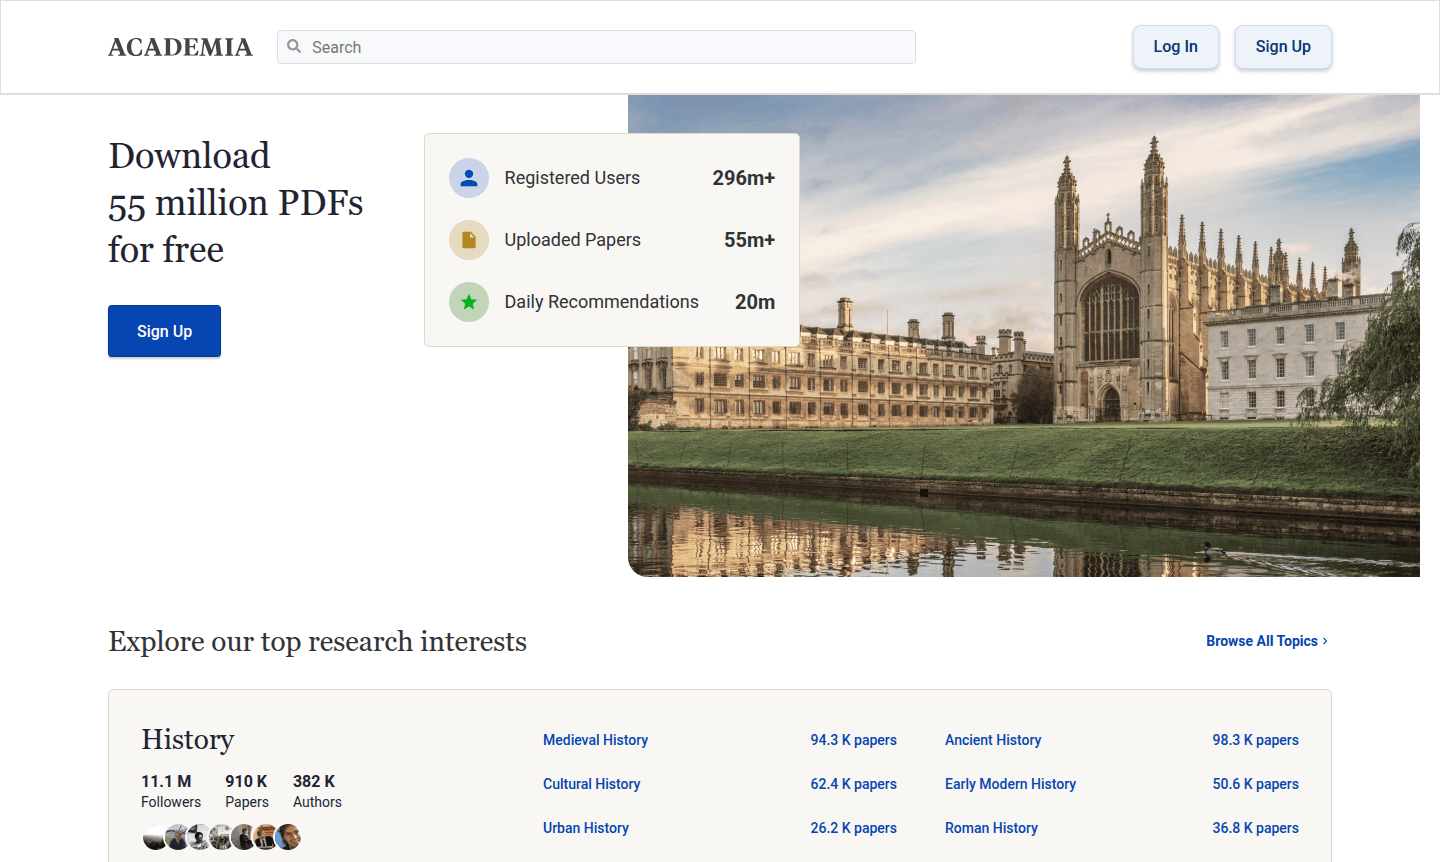
Task: Open the Cultural History topic
Action: pos(591,784)
